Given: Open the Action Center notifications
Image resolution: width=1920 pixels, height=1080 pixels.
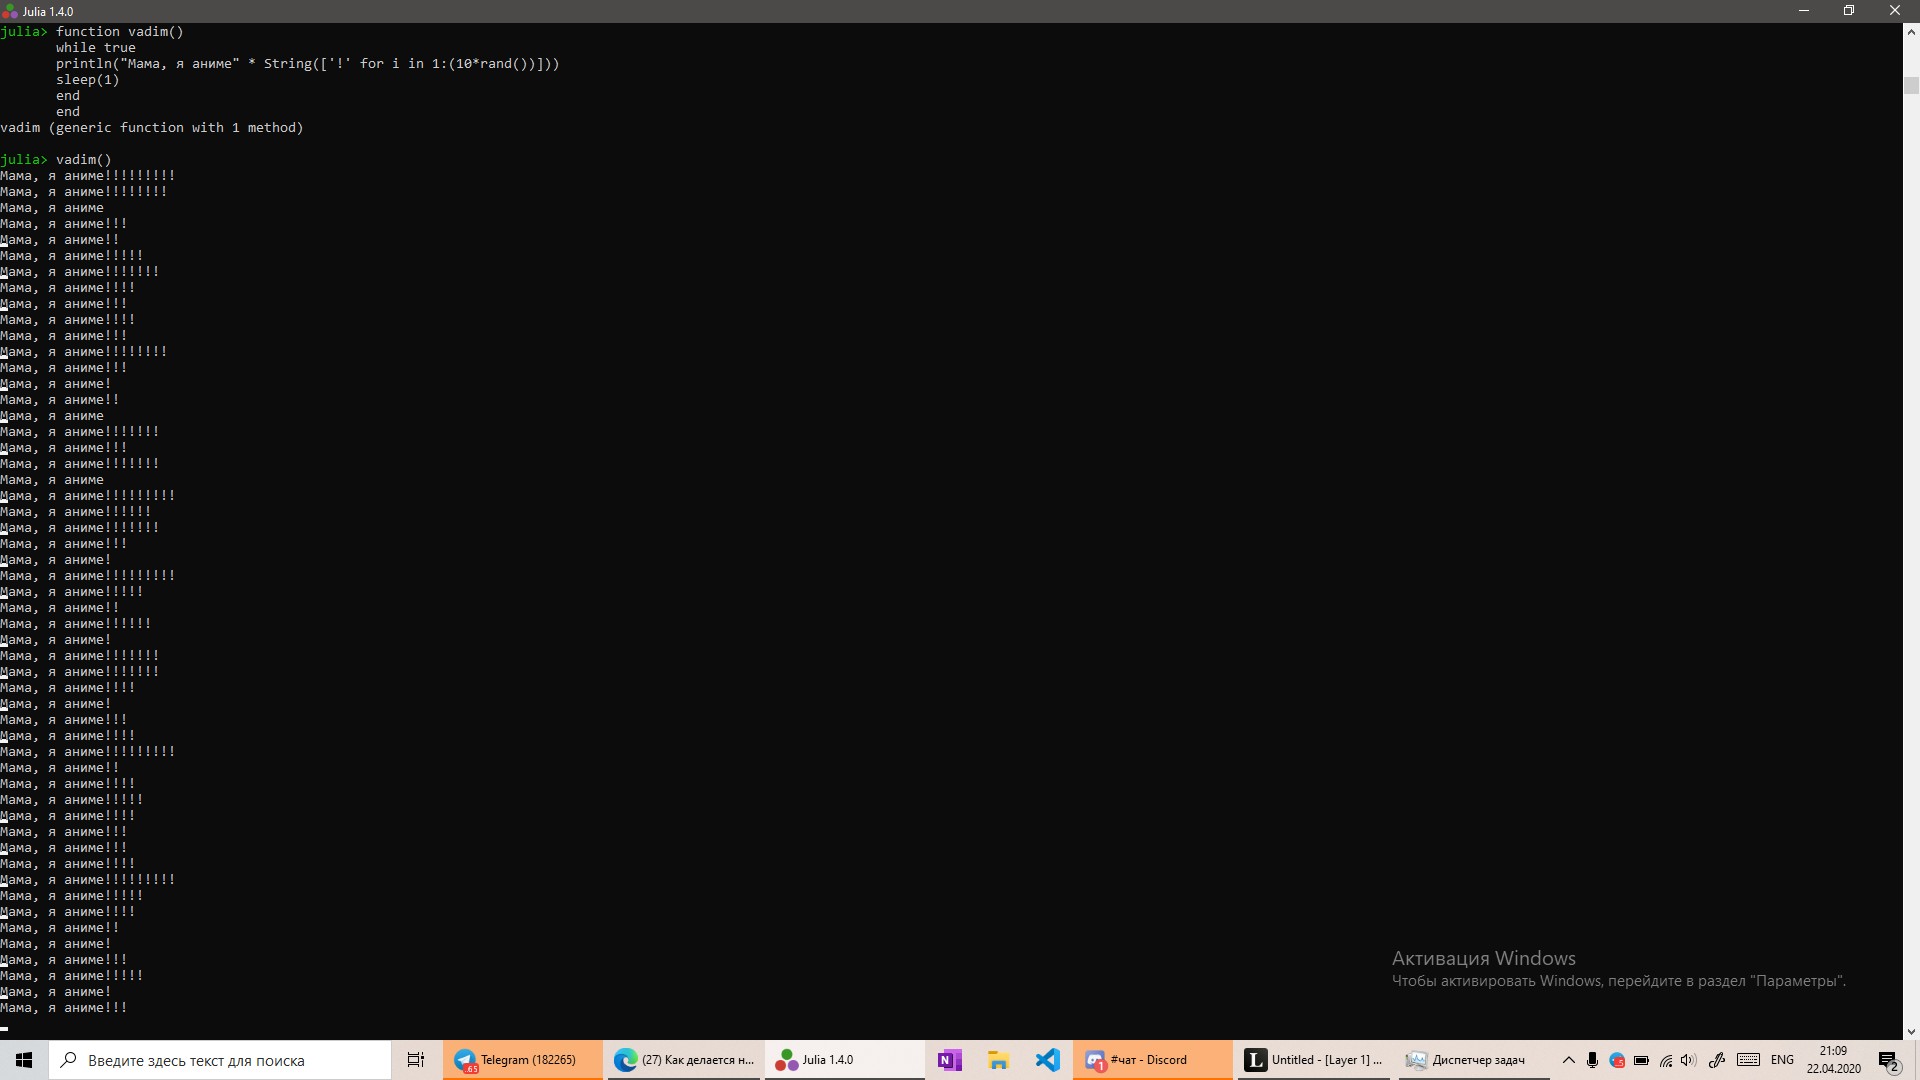Looking at the screenshot, I should pyautogui.click(x=1889, y=1060).
